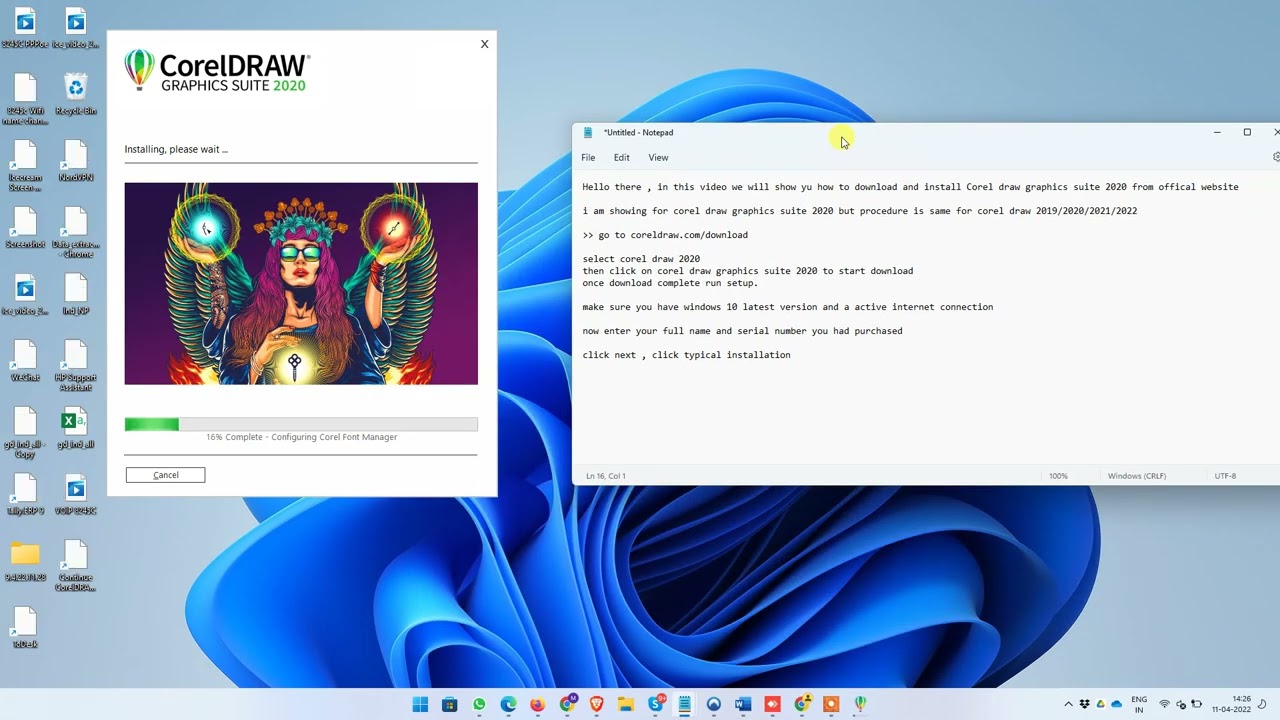Select the 8245c Wifi name file icon
This screenshot has height=720, width=1280.
[x=25, y=98]
